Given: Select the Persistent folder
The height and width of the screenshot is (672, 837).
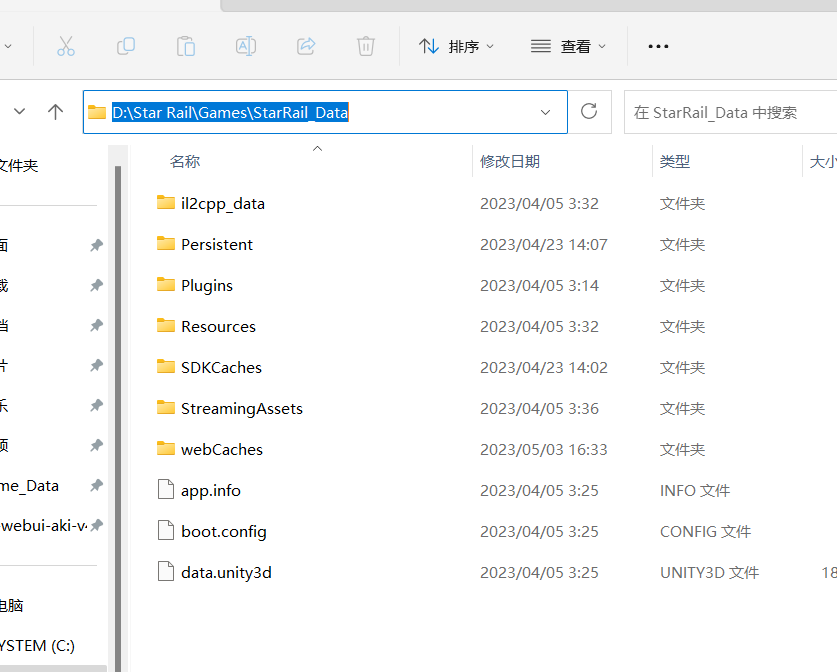Looking at the screenshot, I should 216,244.
